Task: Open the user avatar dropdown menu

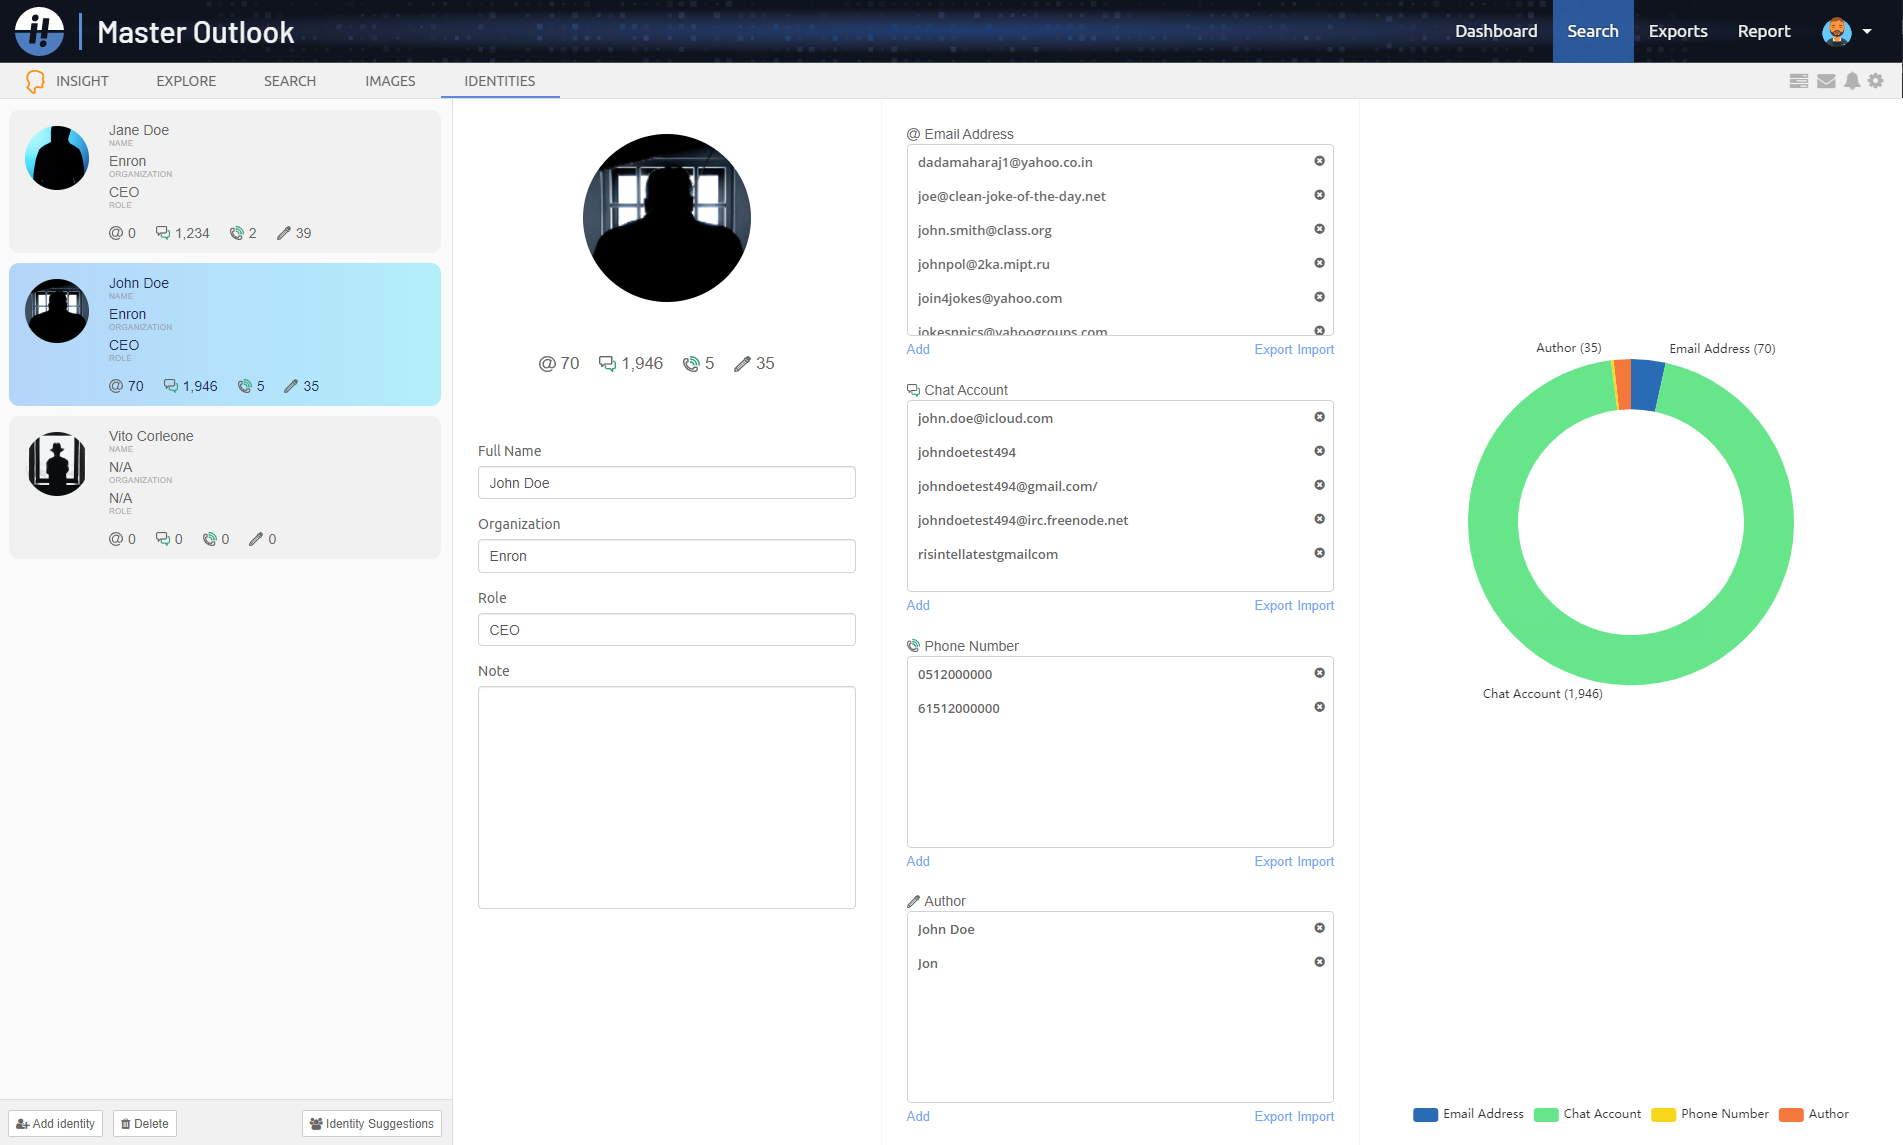Action: coord(1847,31)
